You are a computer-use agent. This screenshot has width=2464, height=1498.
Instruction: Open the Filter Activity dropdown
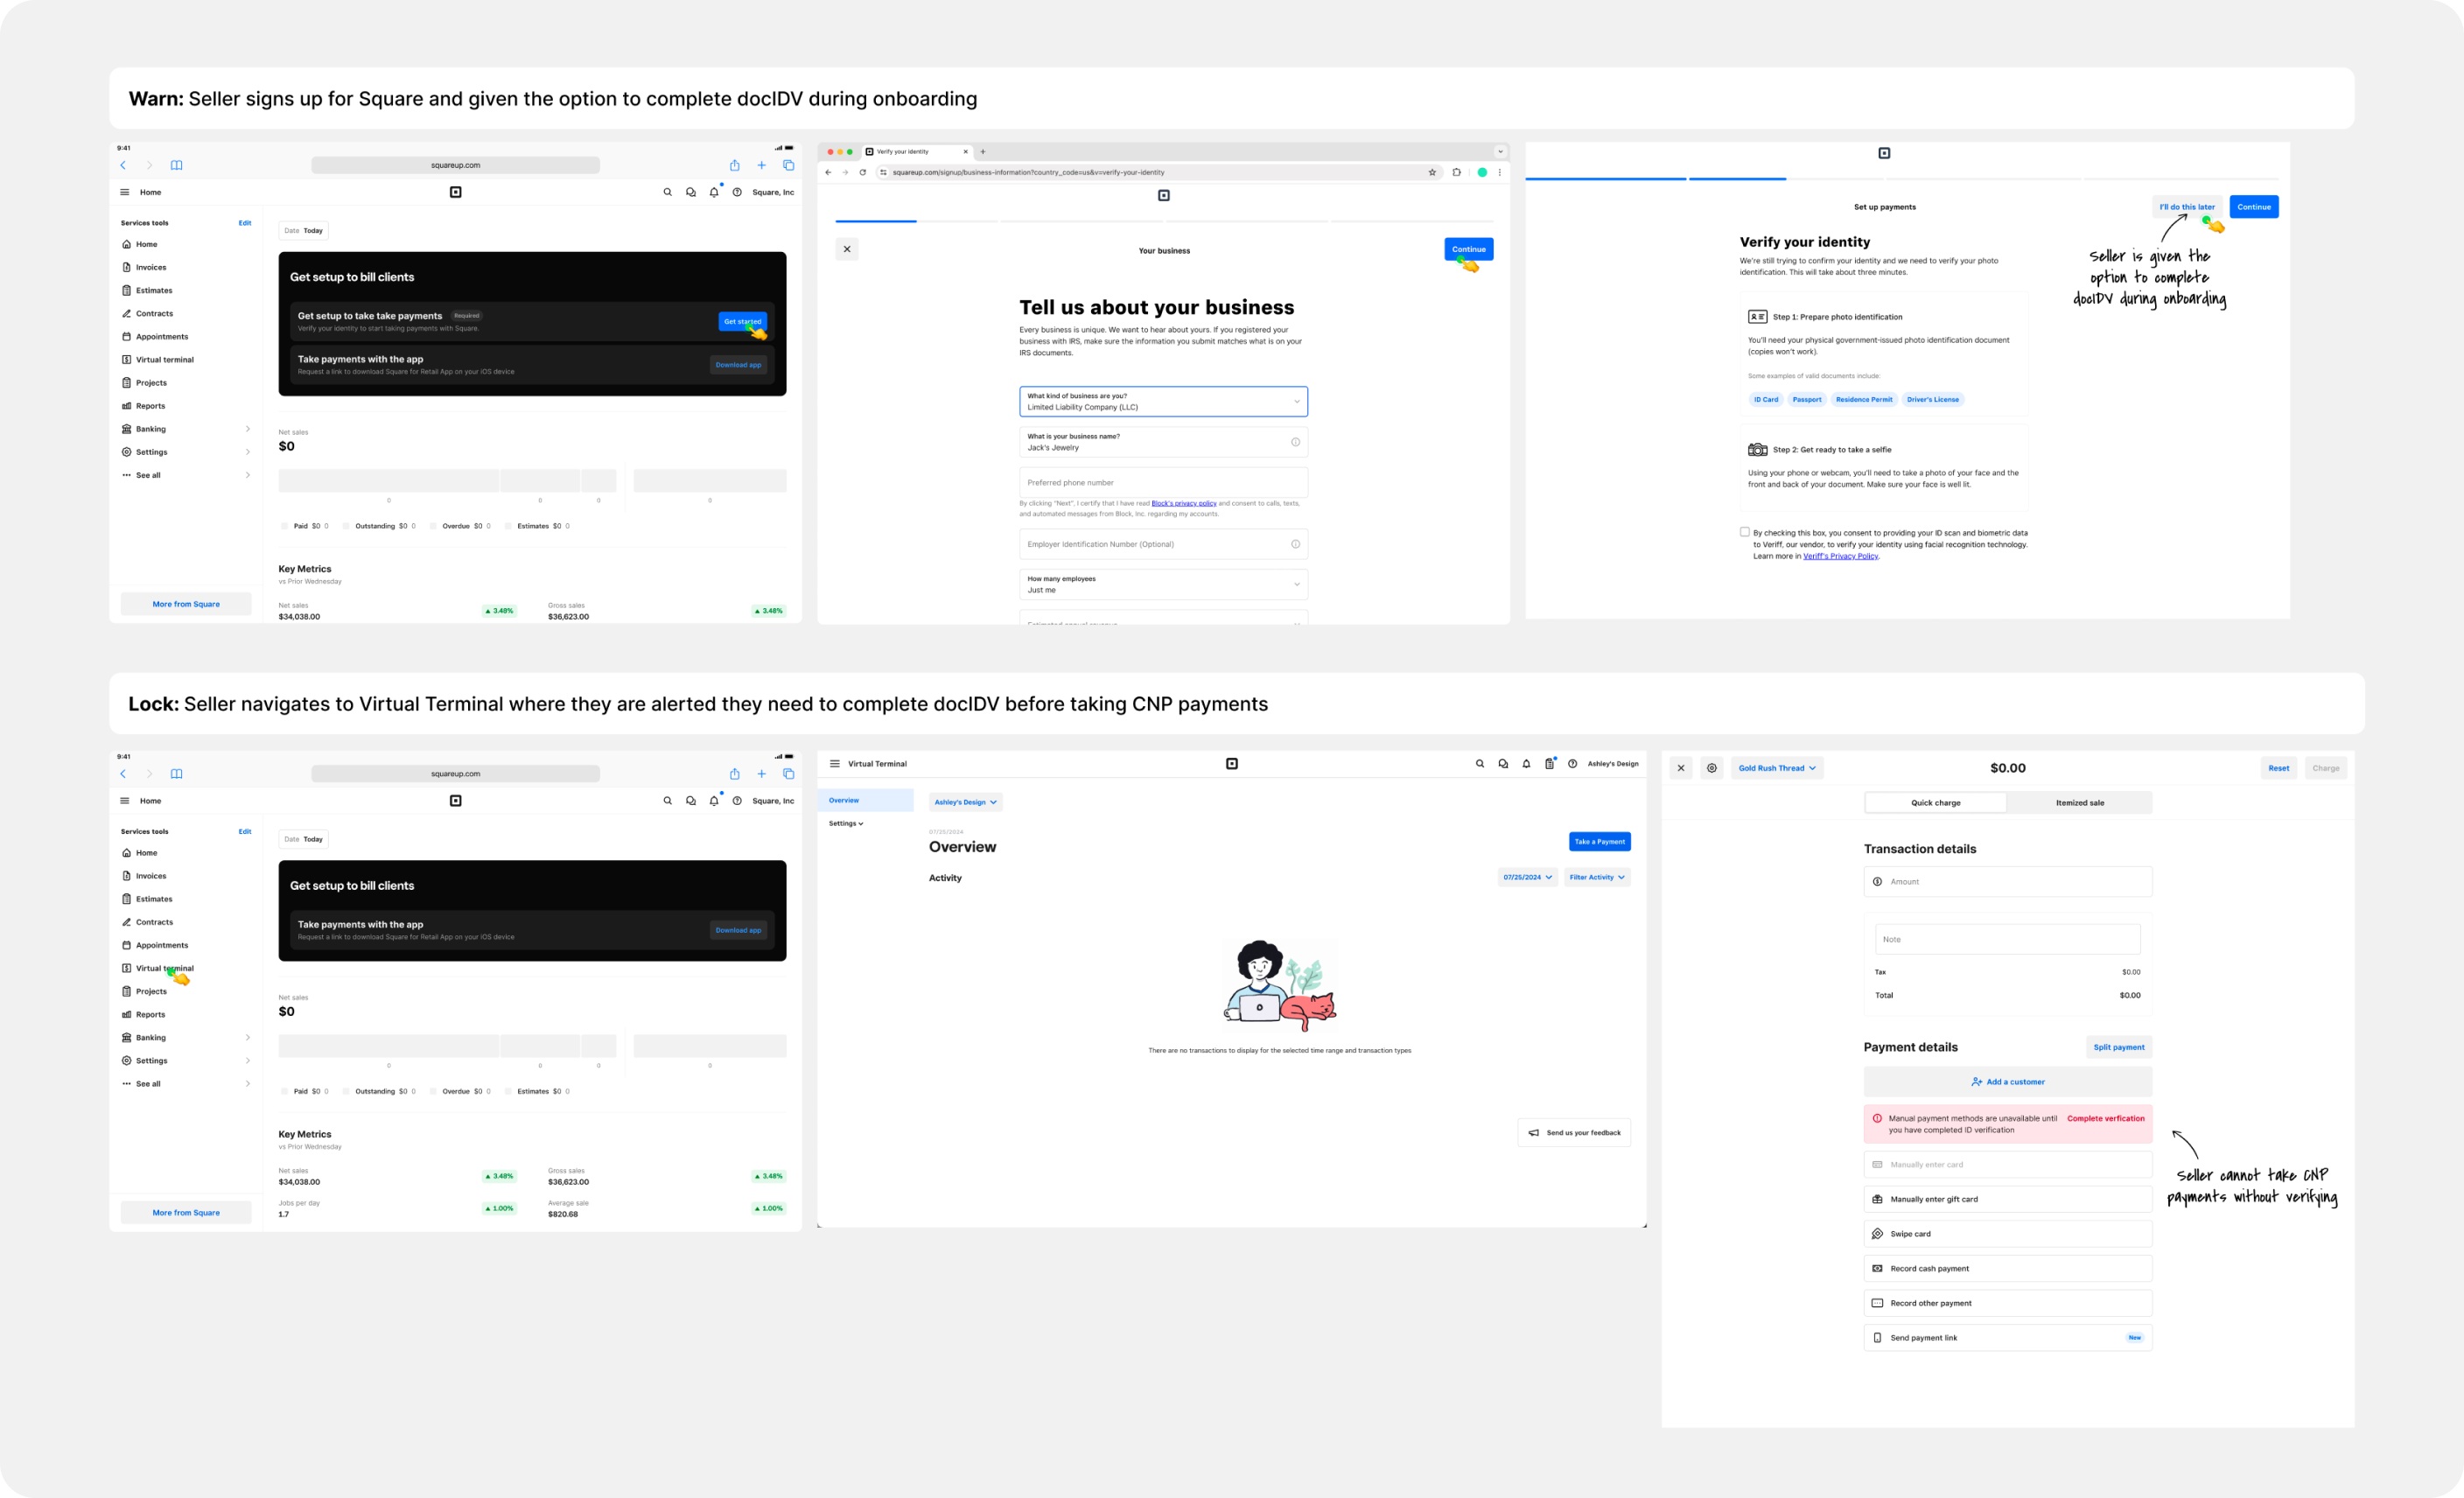[x=1597, y=877]
